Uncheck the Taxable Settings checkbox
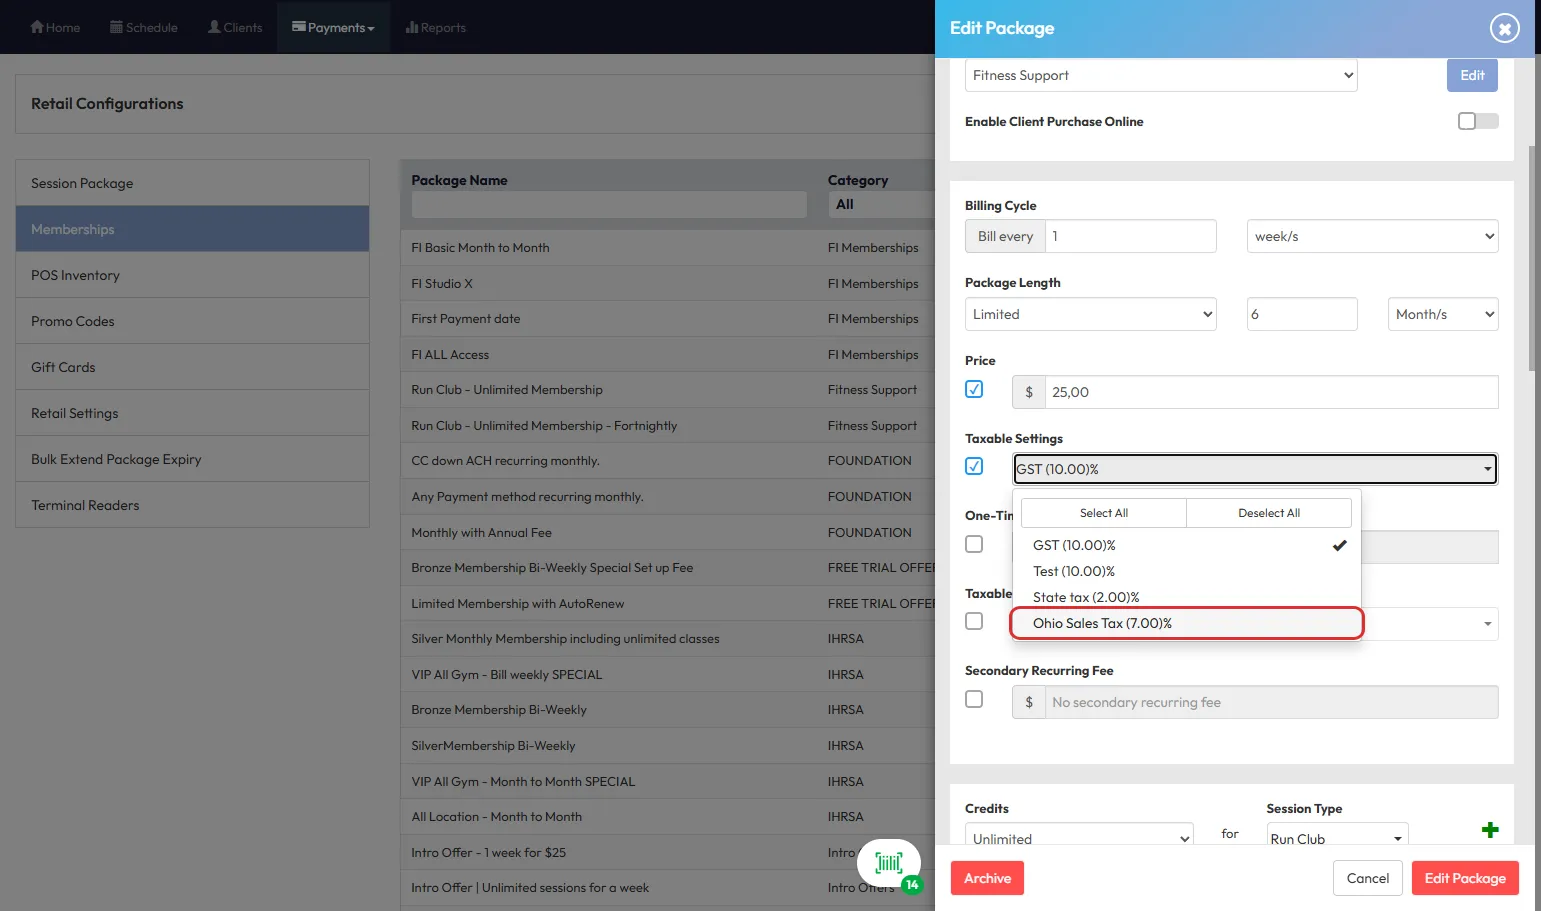 (974, 466)
